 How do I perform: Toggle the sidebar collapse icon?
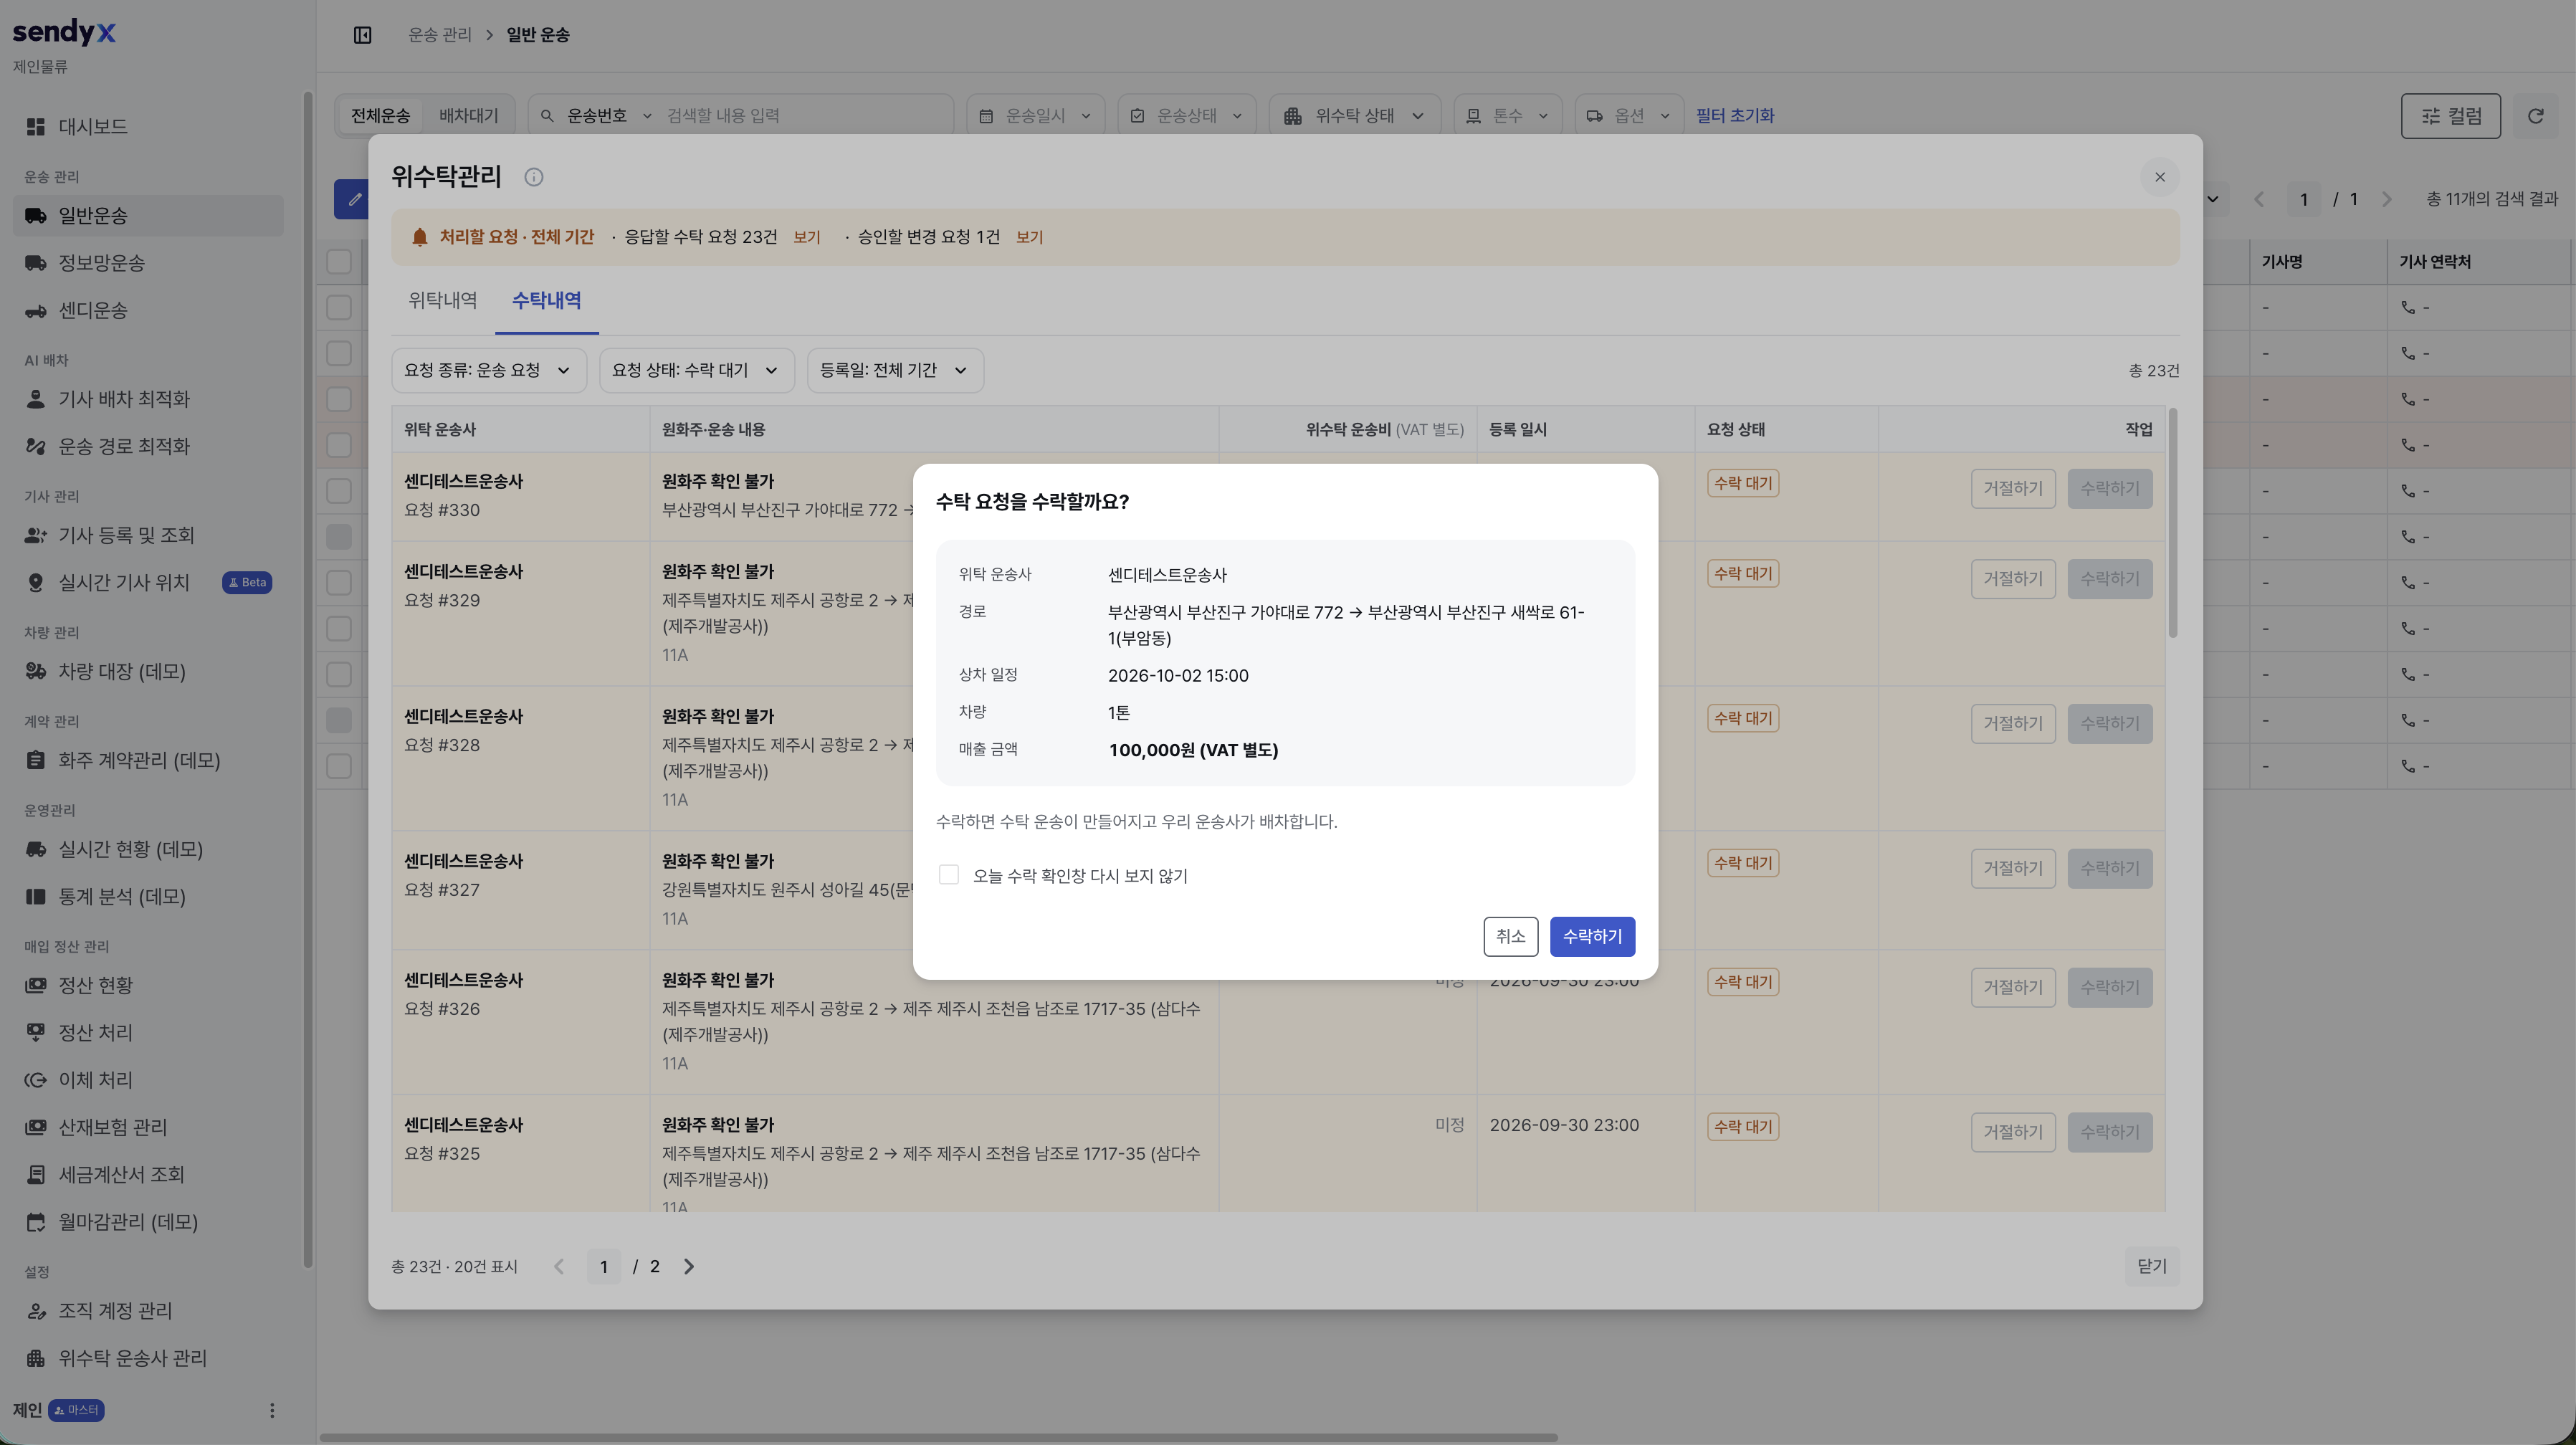click(362, 35)
